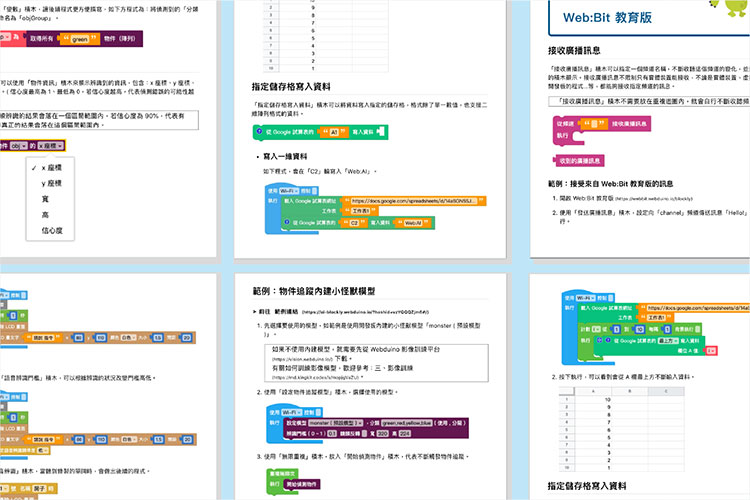Image resolution: width=750 pixels, height=500 pixels.
Task: Click the '指定儲存格寫入資料' heading in top-middle page
Action: click(291, 87)
